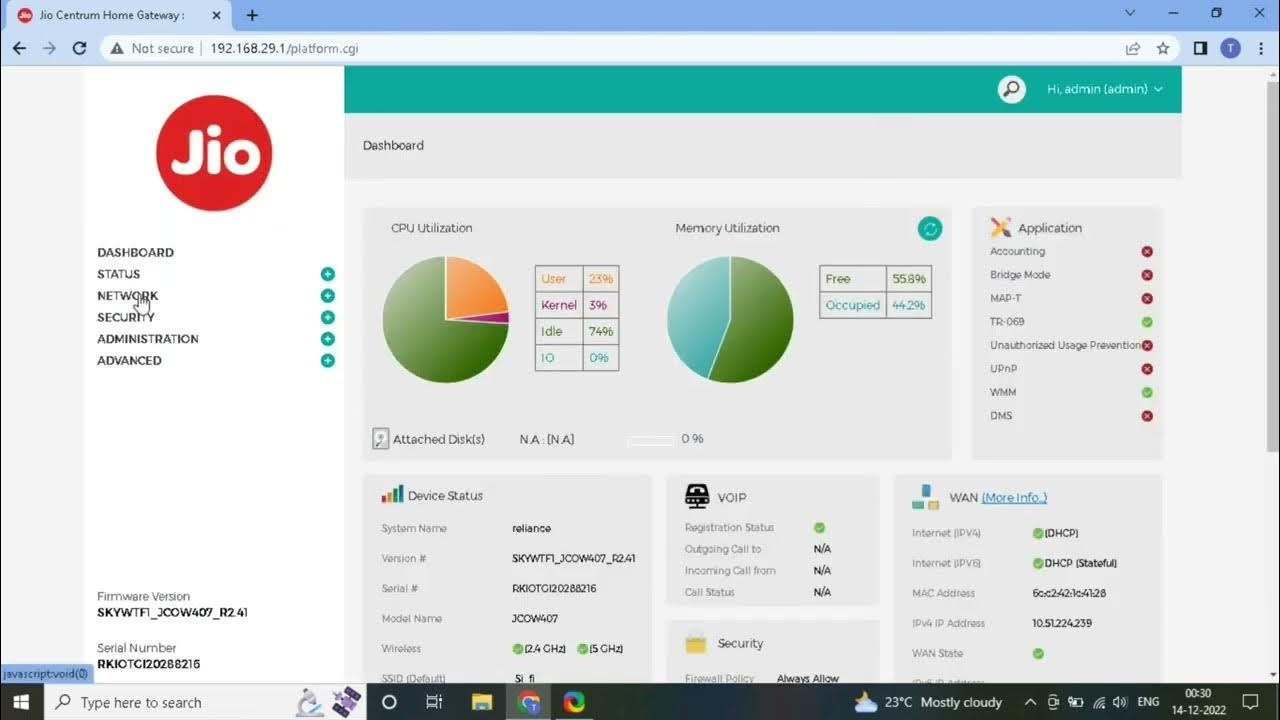Image resolution: width=1280 pixels, height=720 pixels.
Task: Select the ADVANCED menu item
Action: pos(129,360)
